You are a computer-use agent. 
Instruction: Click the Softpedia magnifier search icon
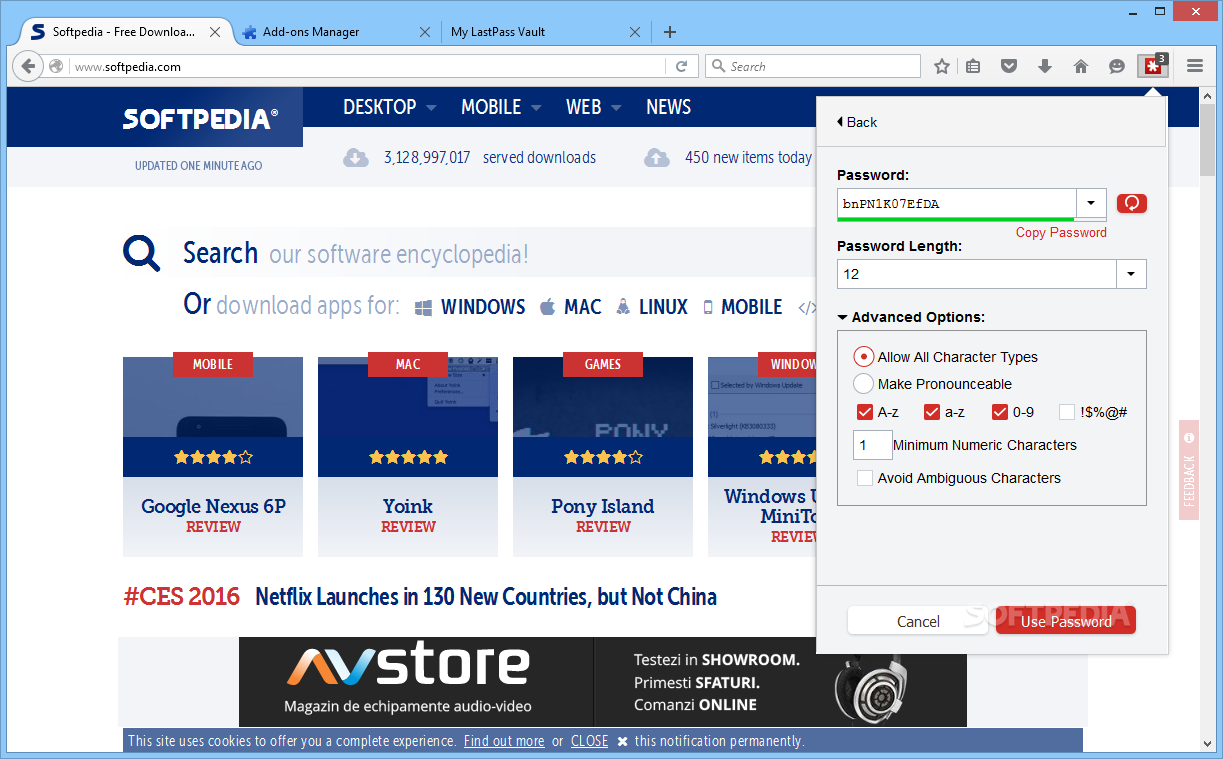point(142,253)
